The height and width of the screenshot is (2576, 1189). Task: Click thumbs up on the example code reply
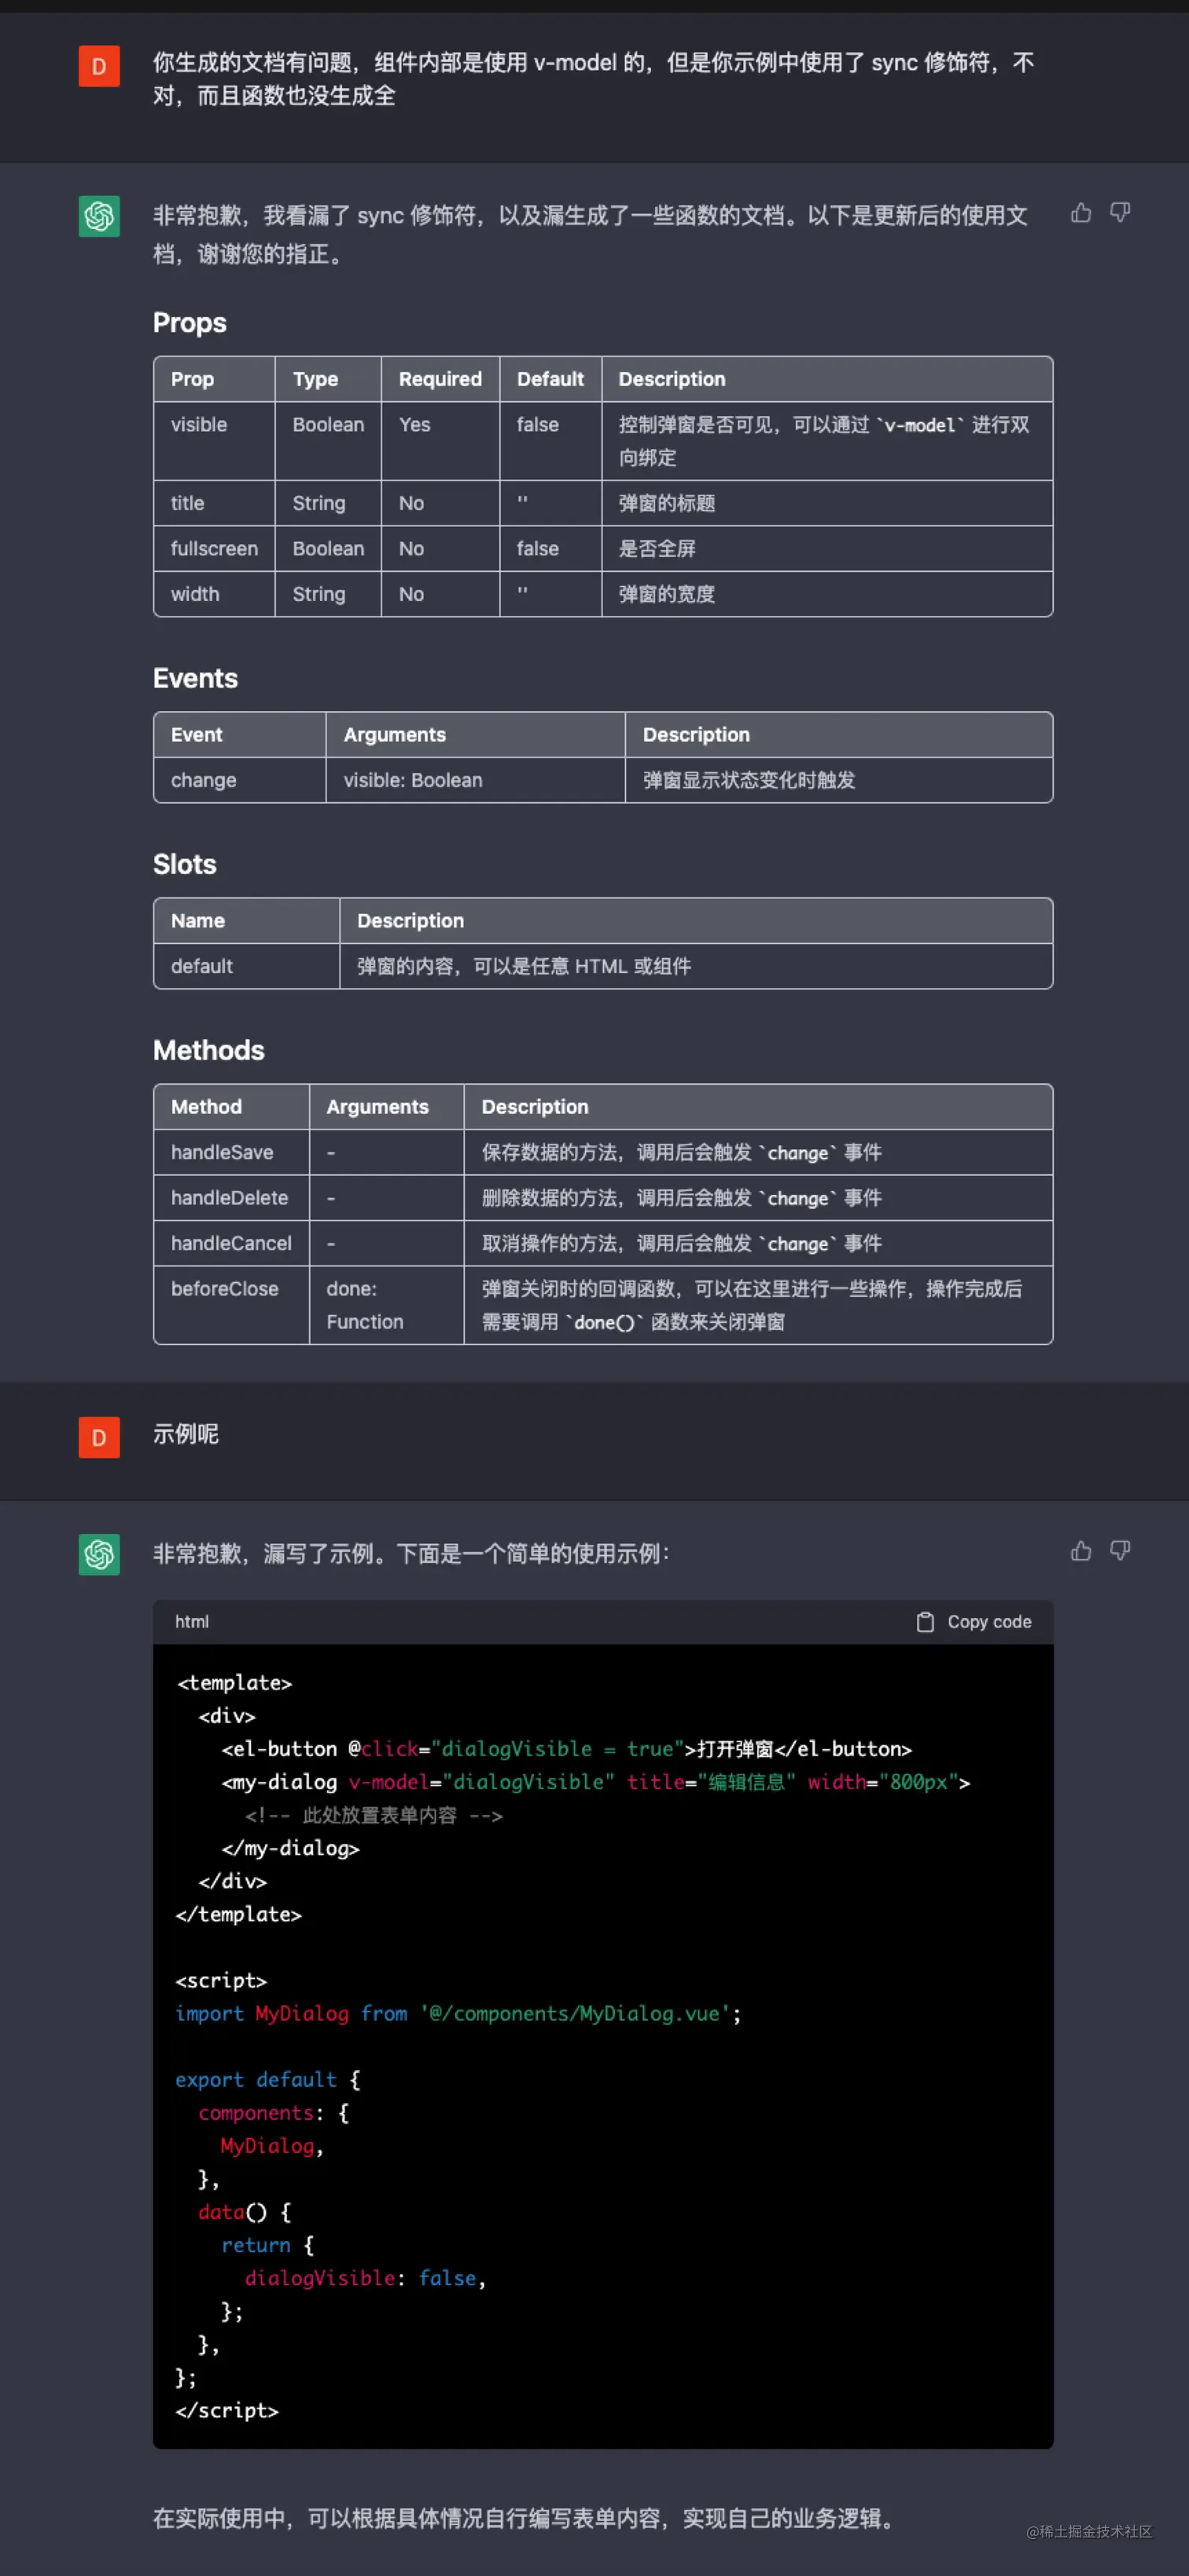pos(1080,1550)
